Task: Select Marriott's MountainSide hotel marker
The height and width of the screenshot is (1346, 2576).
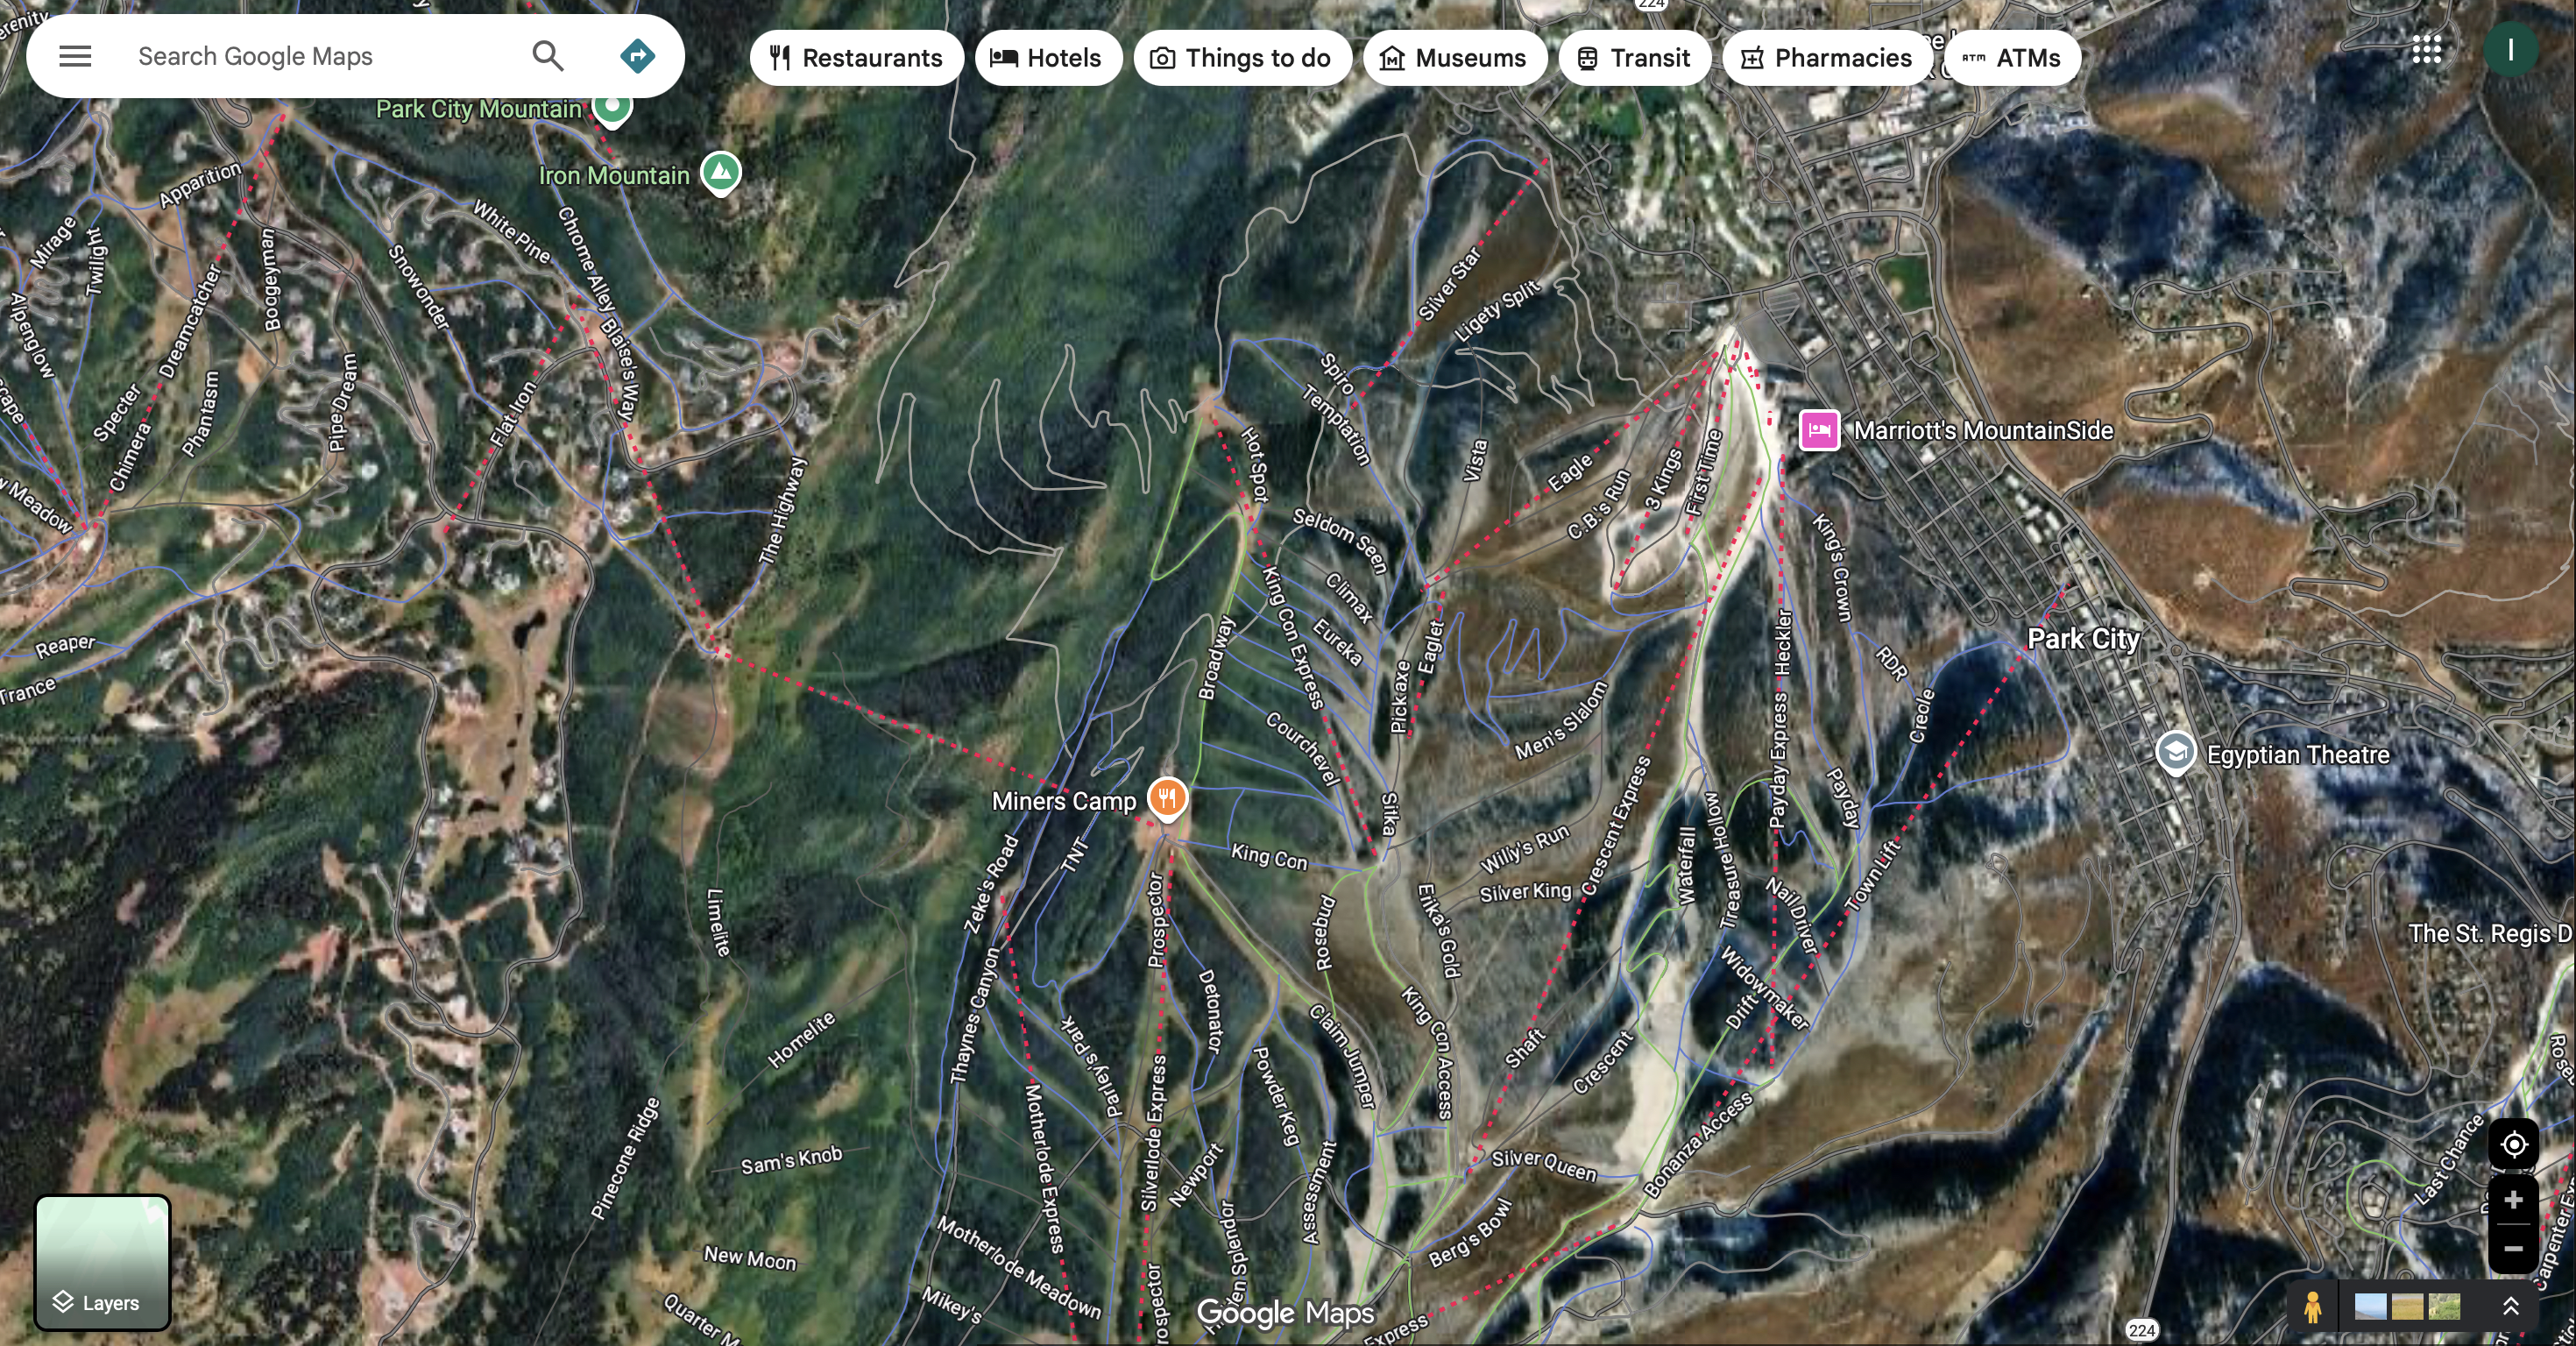Action: [x=1819, y=431]
